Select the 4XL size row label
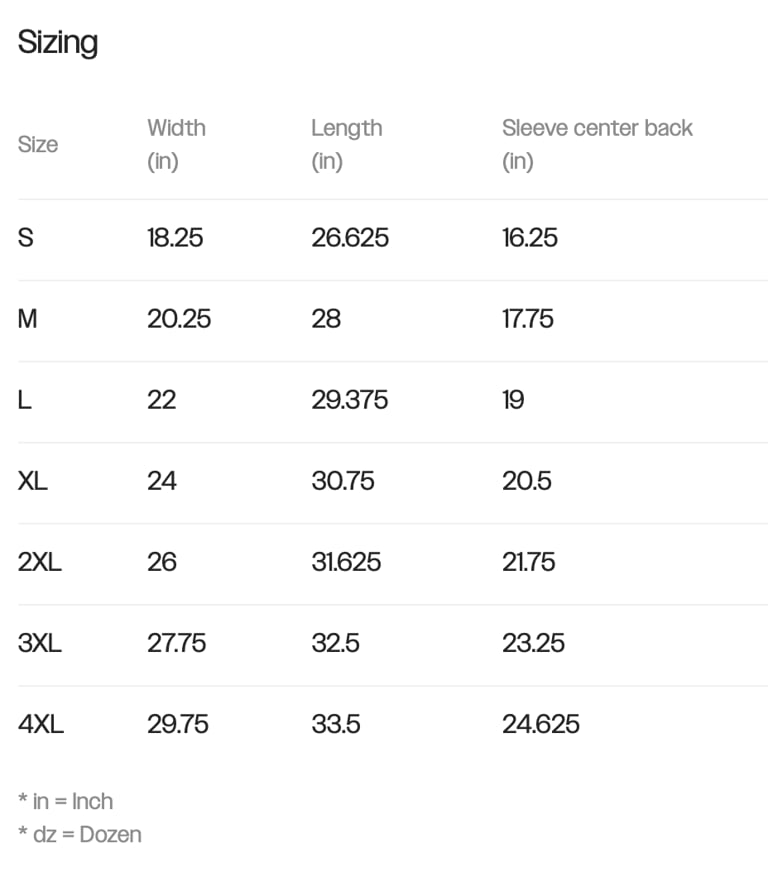Screen dimensions: 768x877 tap(40, 724)
